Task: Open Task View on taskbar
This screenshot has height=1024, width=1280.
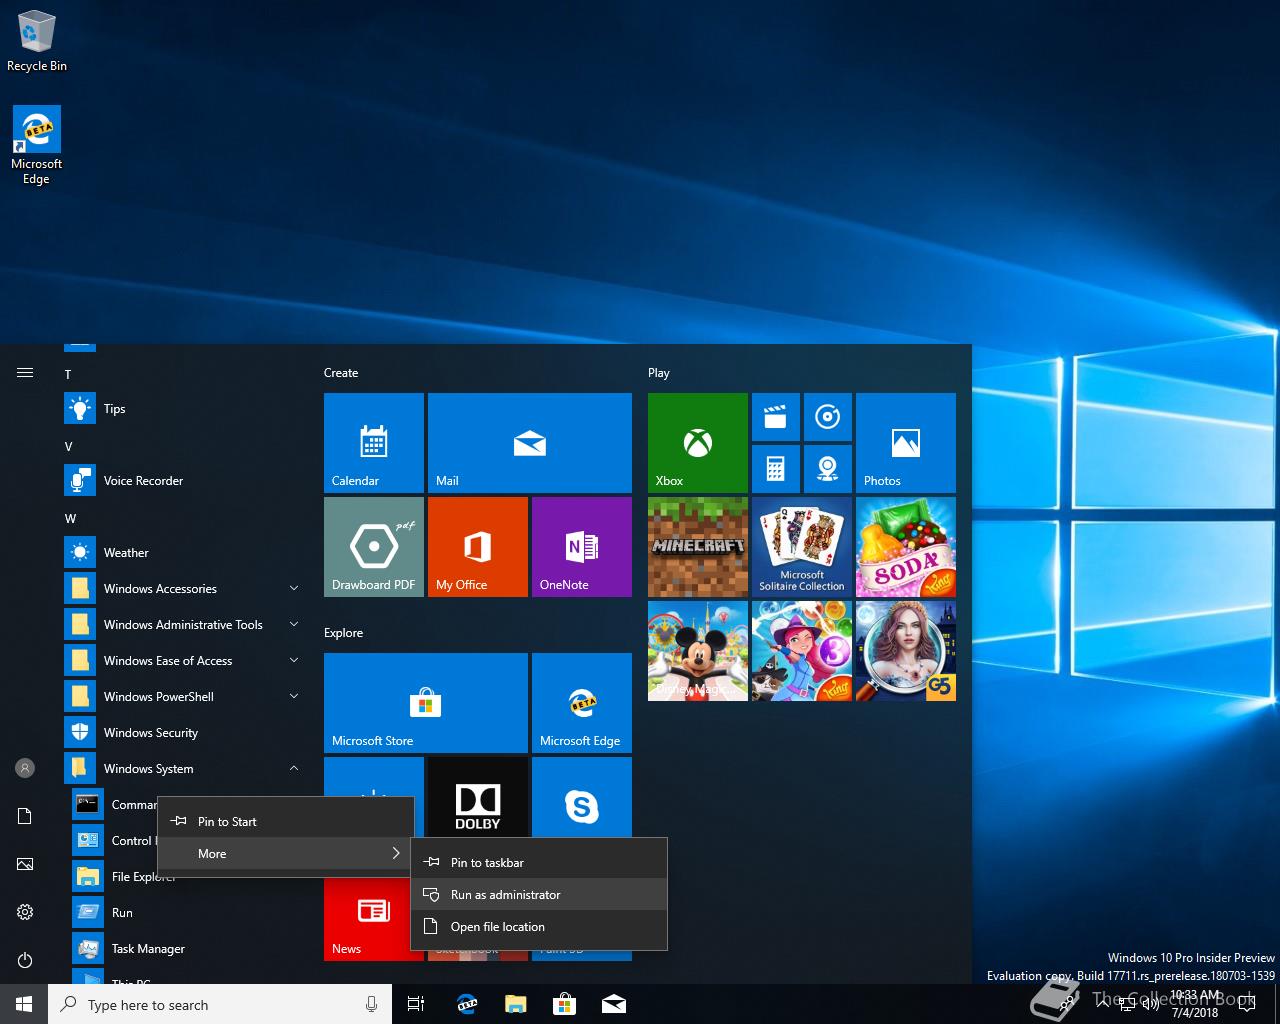Action: 416,1004
